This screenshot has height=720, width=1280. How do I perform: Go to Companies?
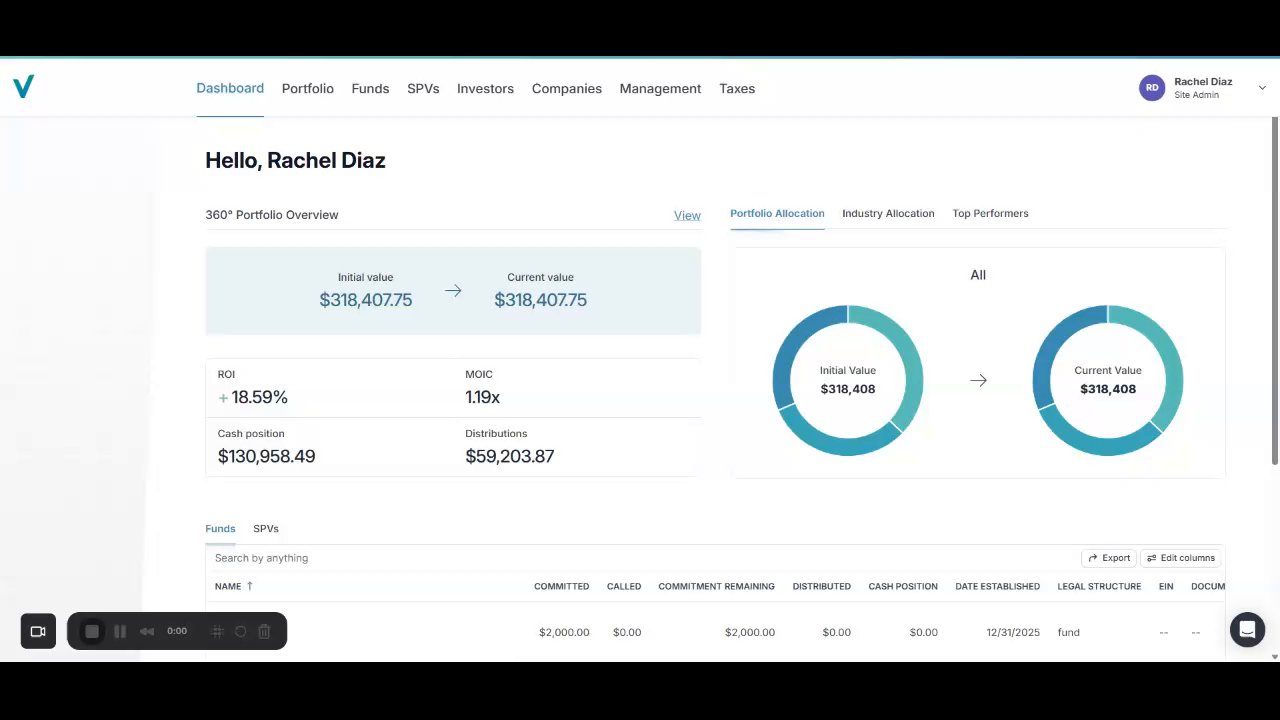567,88
